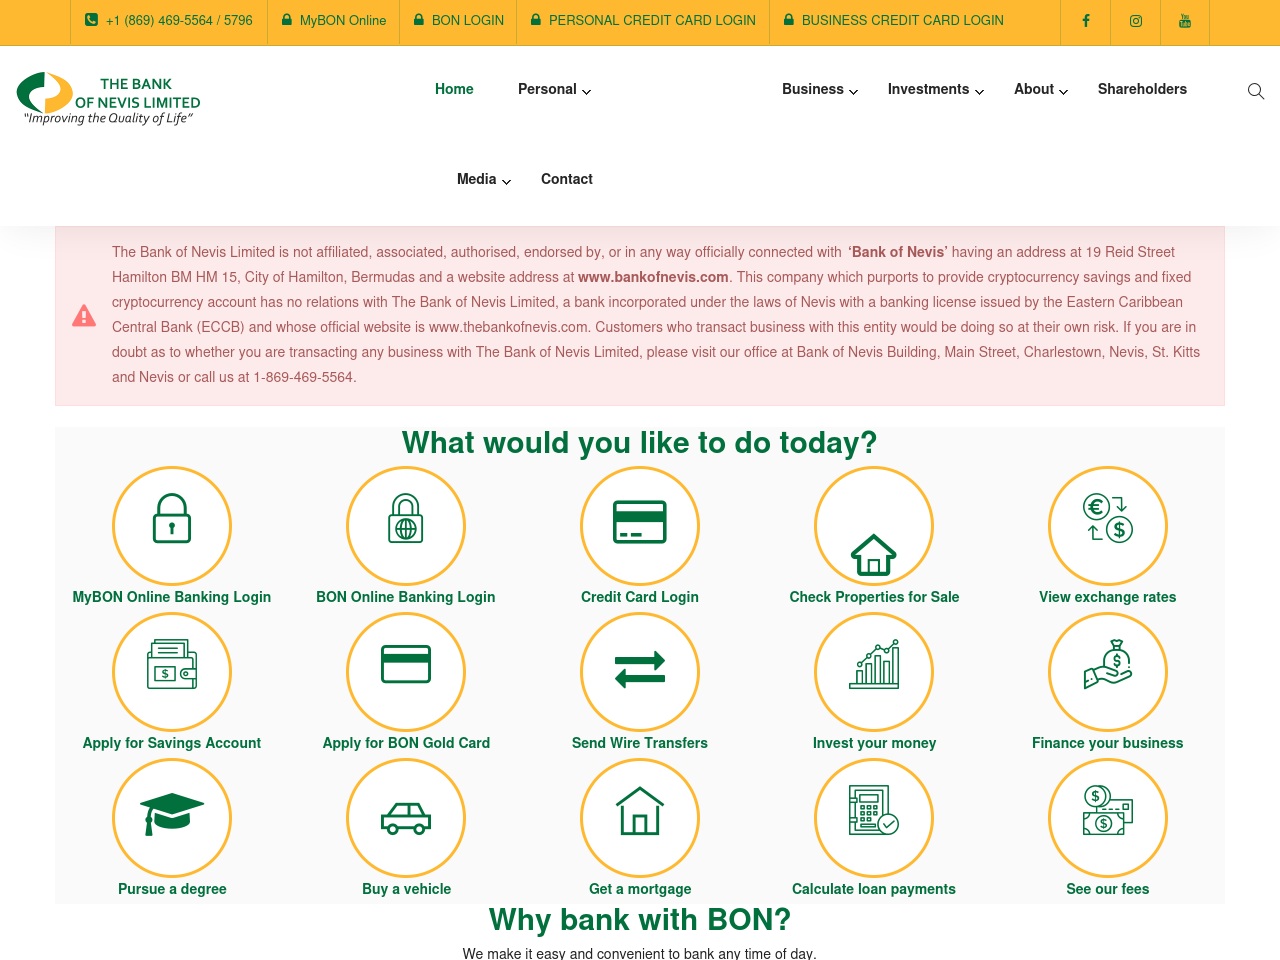Click the red warning triangle icon

(84, 316)
